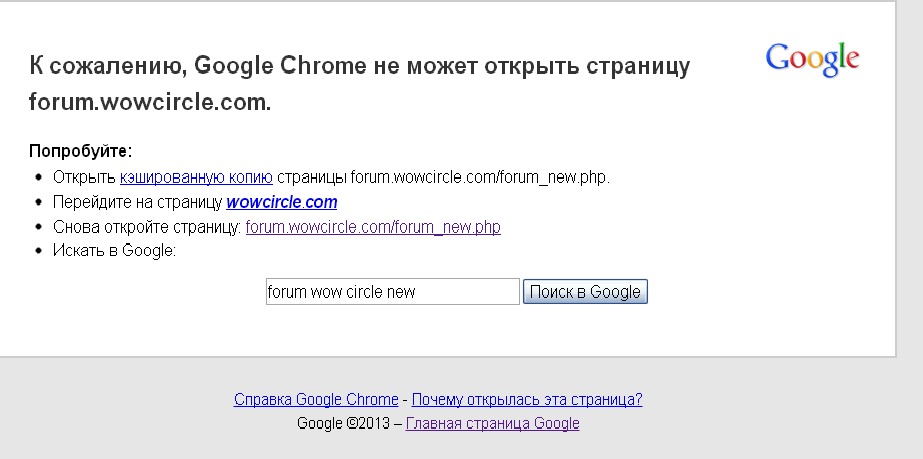Open the кэшированную копию link
923x459 pixels.
click(x=196, y=177)
